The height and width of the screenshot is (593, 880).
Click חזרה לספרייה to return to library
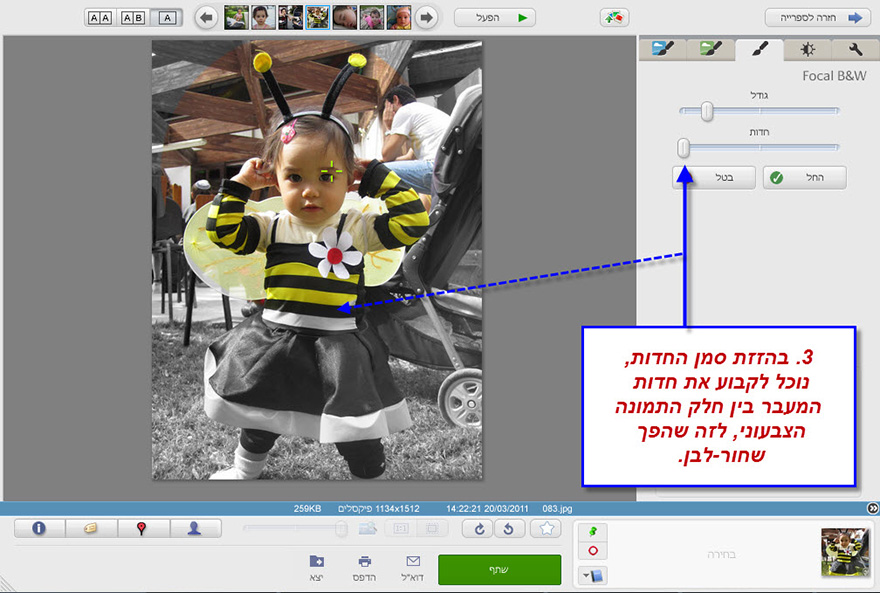pyautogui.click(x=816, y=16)
